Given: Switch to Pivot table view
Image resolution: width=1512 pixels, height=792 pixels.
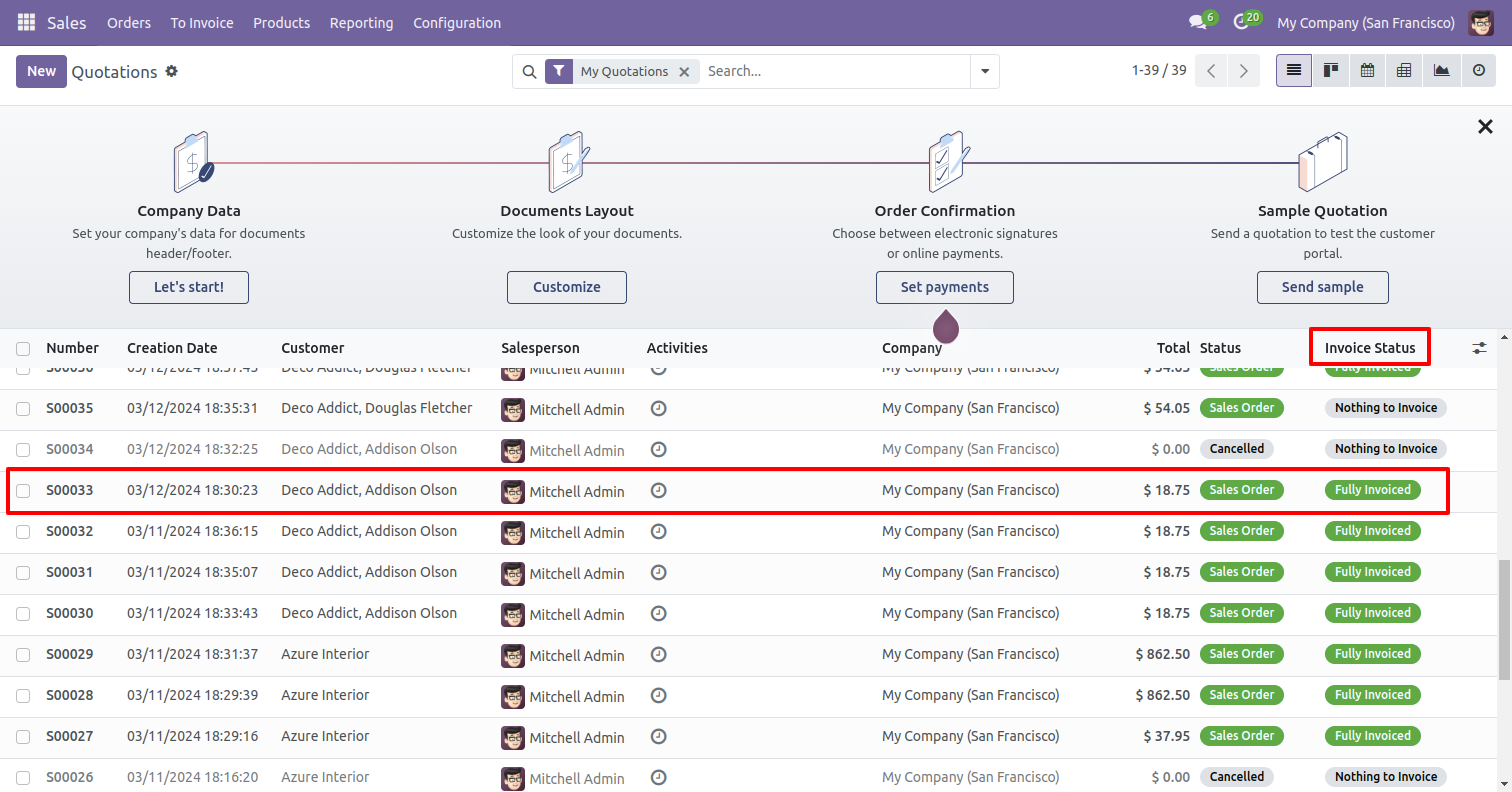Looking at the screenshot, I should pyautogui.click(x=1404, y=71).
